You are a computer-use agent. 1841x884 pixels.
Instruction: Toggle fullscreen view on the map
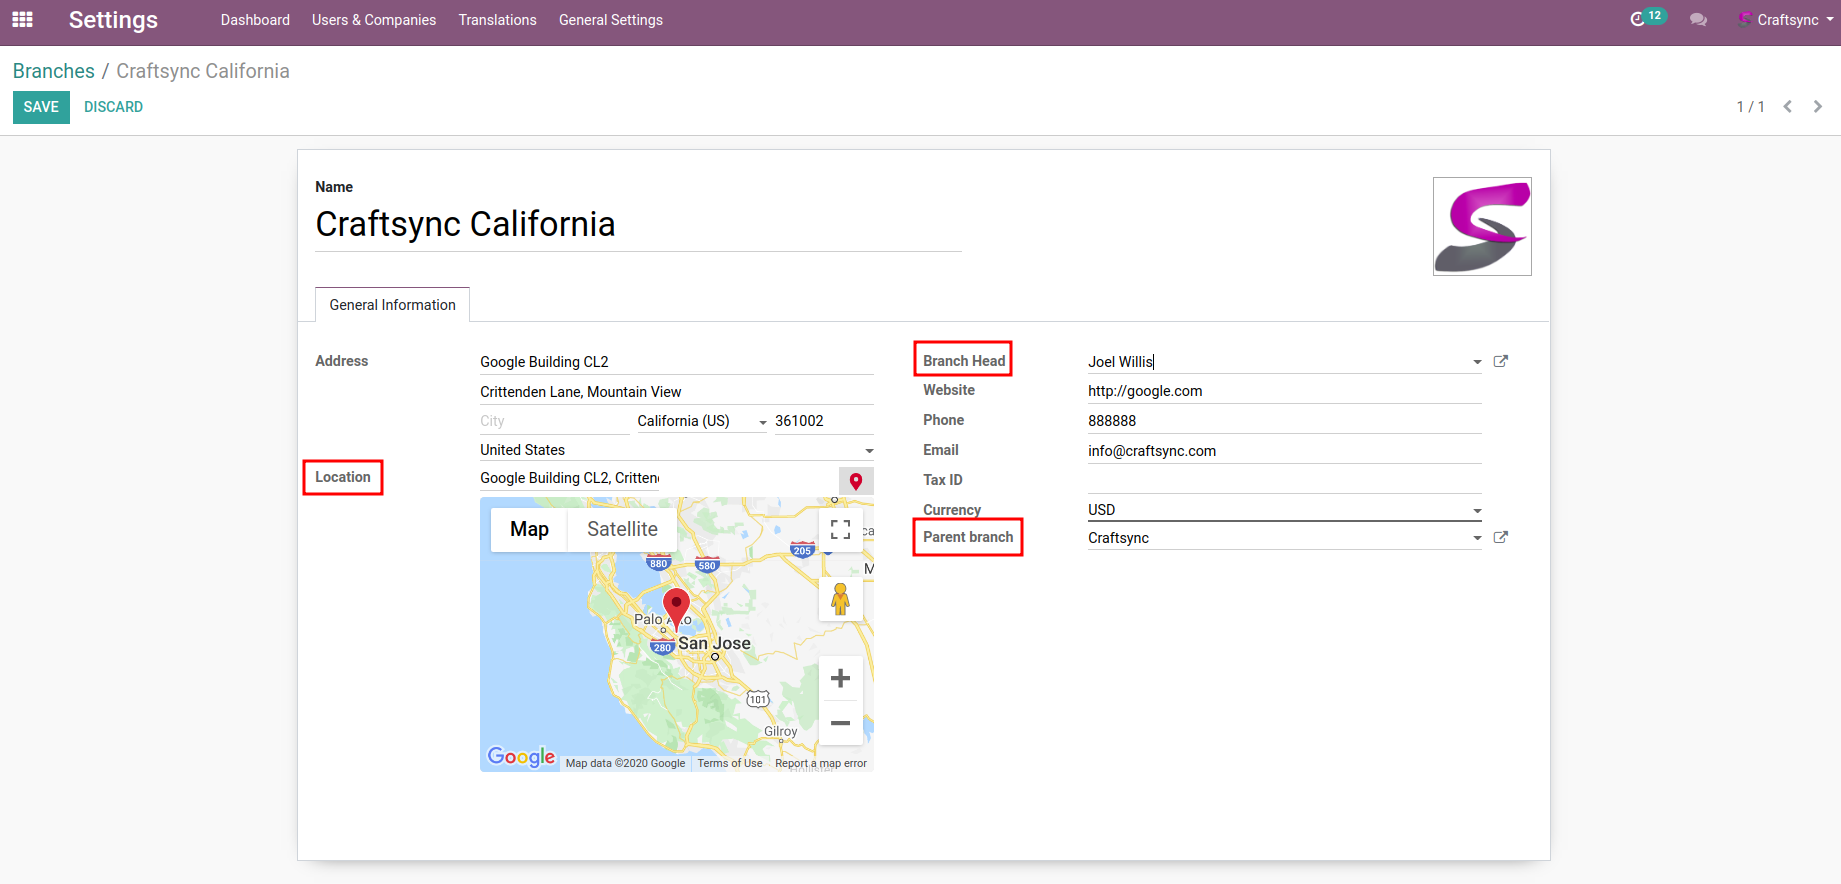pyautogui.click(x=840, y=530)
